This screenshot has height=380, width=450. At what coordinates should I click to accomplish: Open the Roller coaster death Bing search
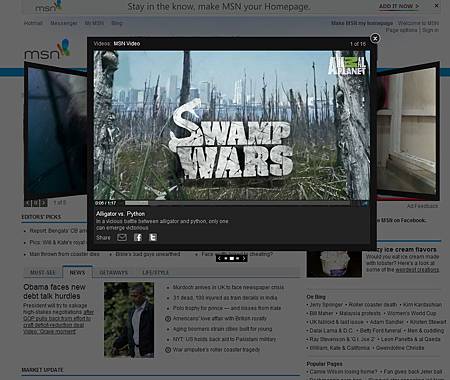(x=373, y=305)
